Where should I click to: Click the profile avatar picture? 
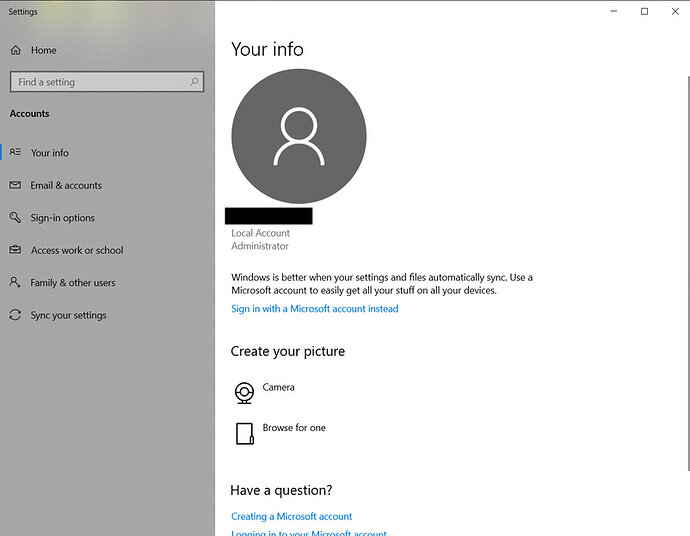(299, 136)
